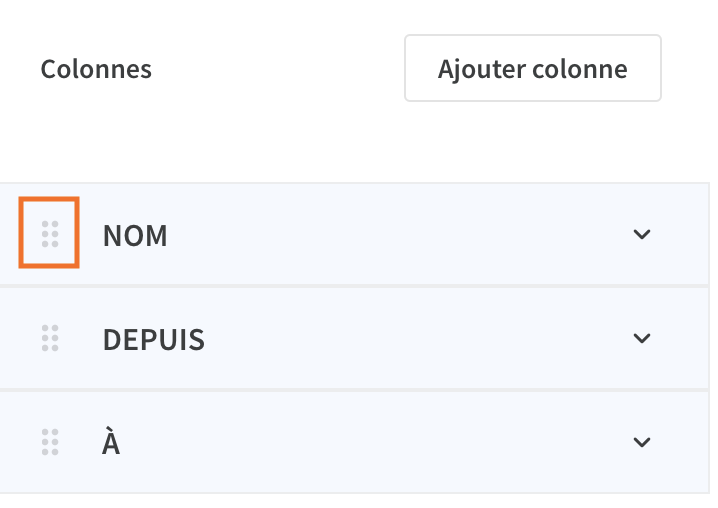Viewport: 718px width, 508px height.
Task: Expand the DEPUIS column chevron
Action: pos(642,339)
